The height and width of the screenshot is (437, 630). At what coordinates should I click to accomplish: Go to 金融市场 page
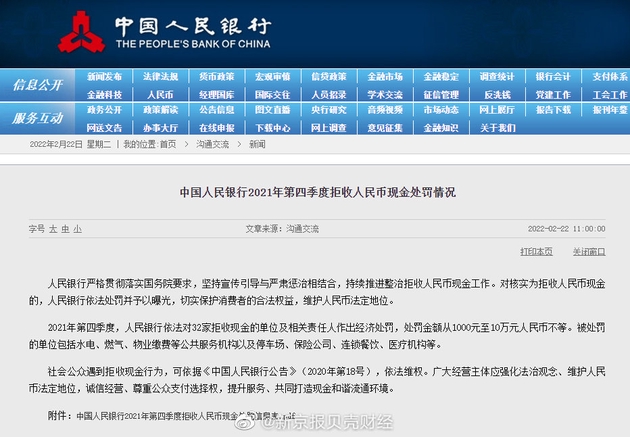click(x=385, y=77)
